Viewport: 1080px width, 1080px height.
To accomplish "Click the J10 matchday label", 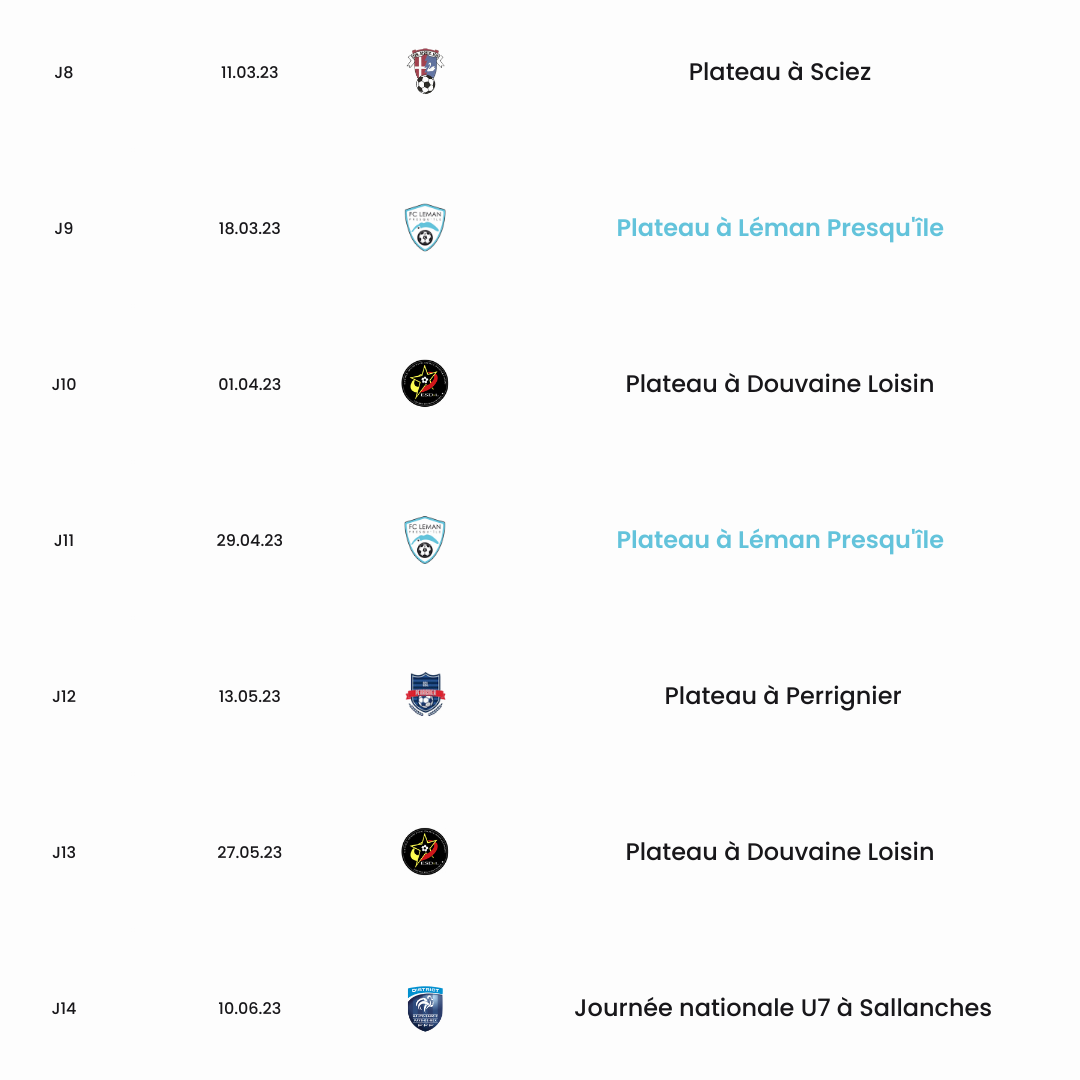I will click(64, 384).
